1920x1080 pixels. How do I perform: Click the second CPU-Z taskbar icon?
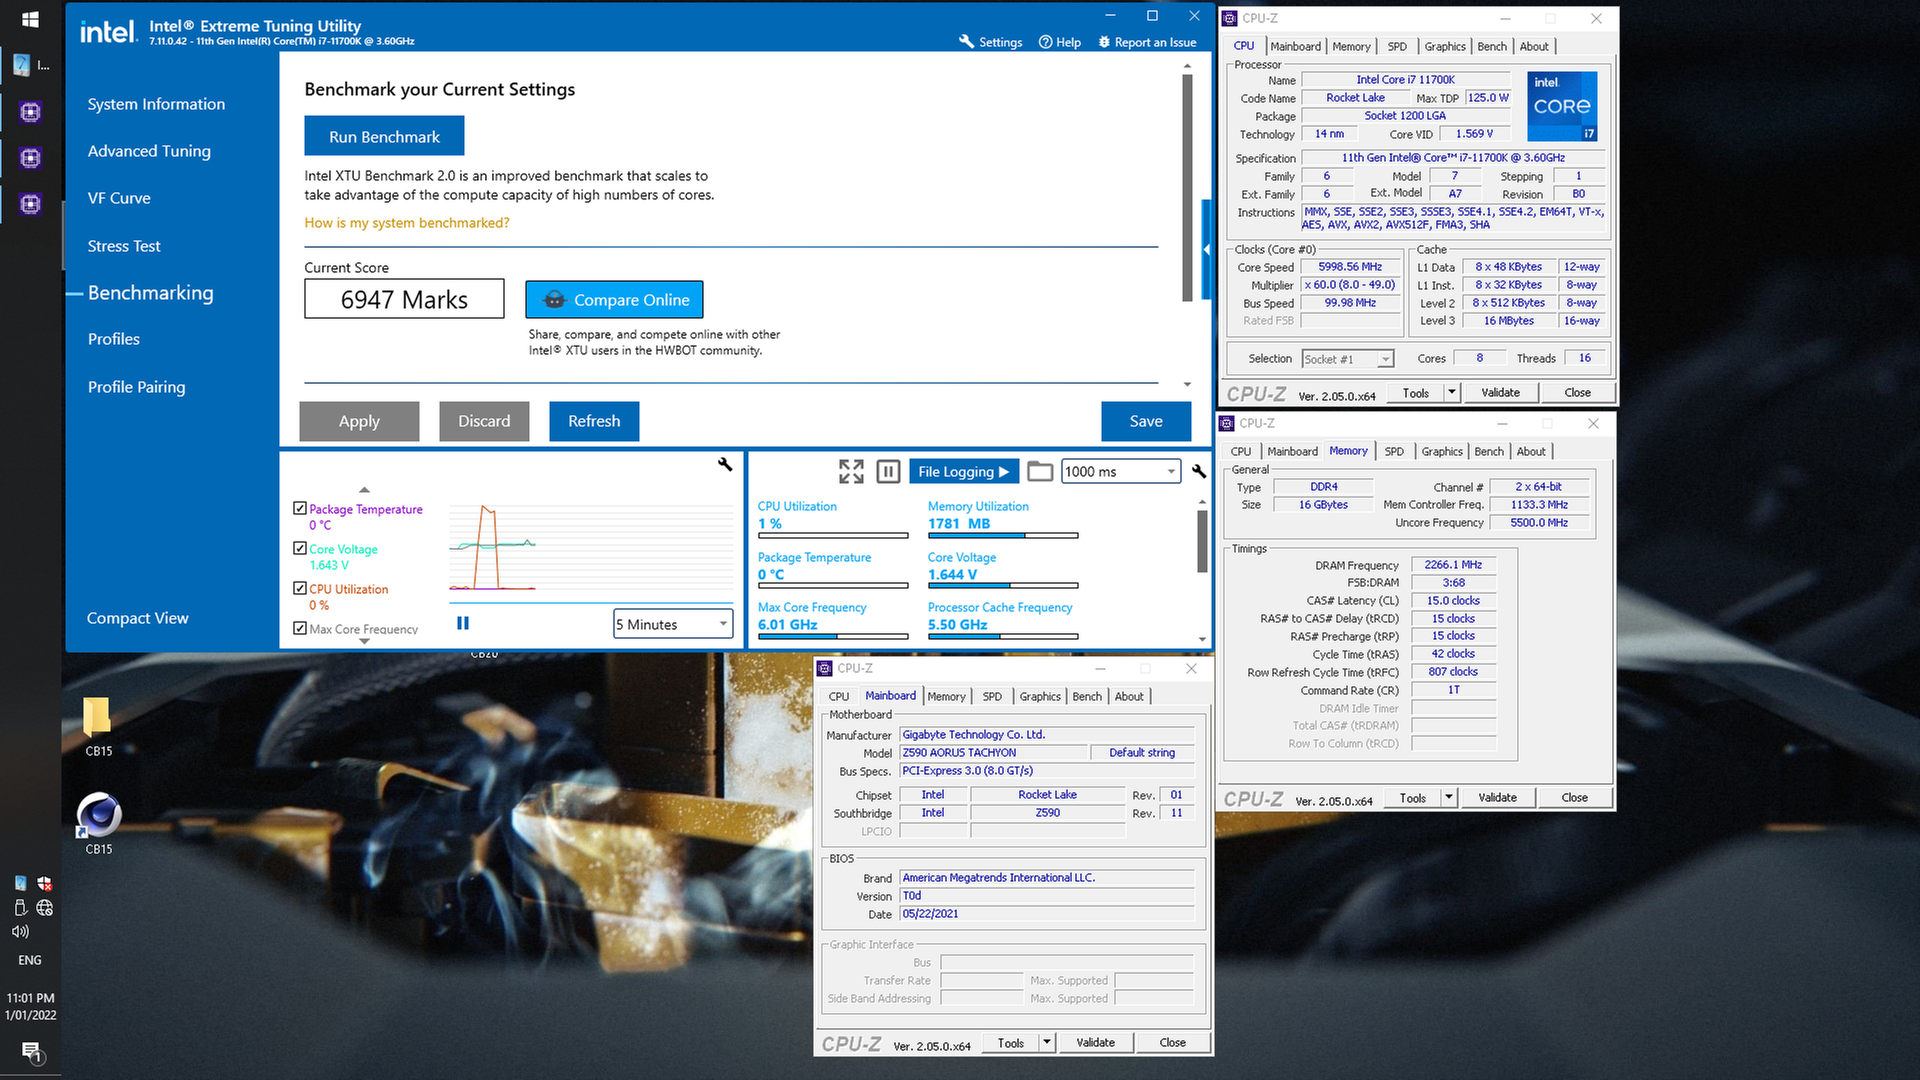point(30,158)
